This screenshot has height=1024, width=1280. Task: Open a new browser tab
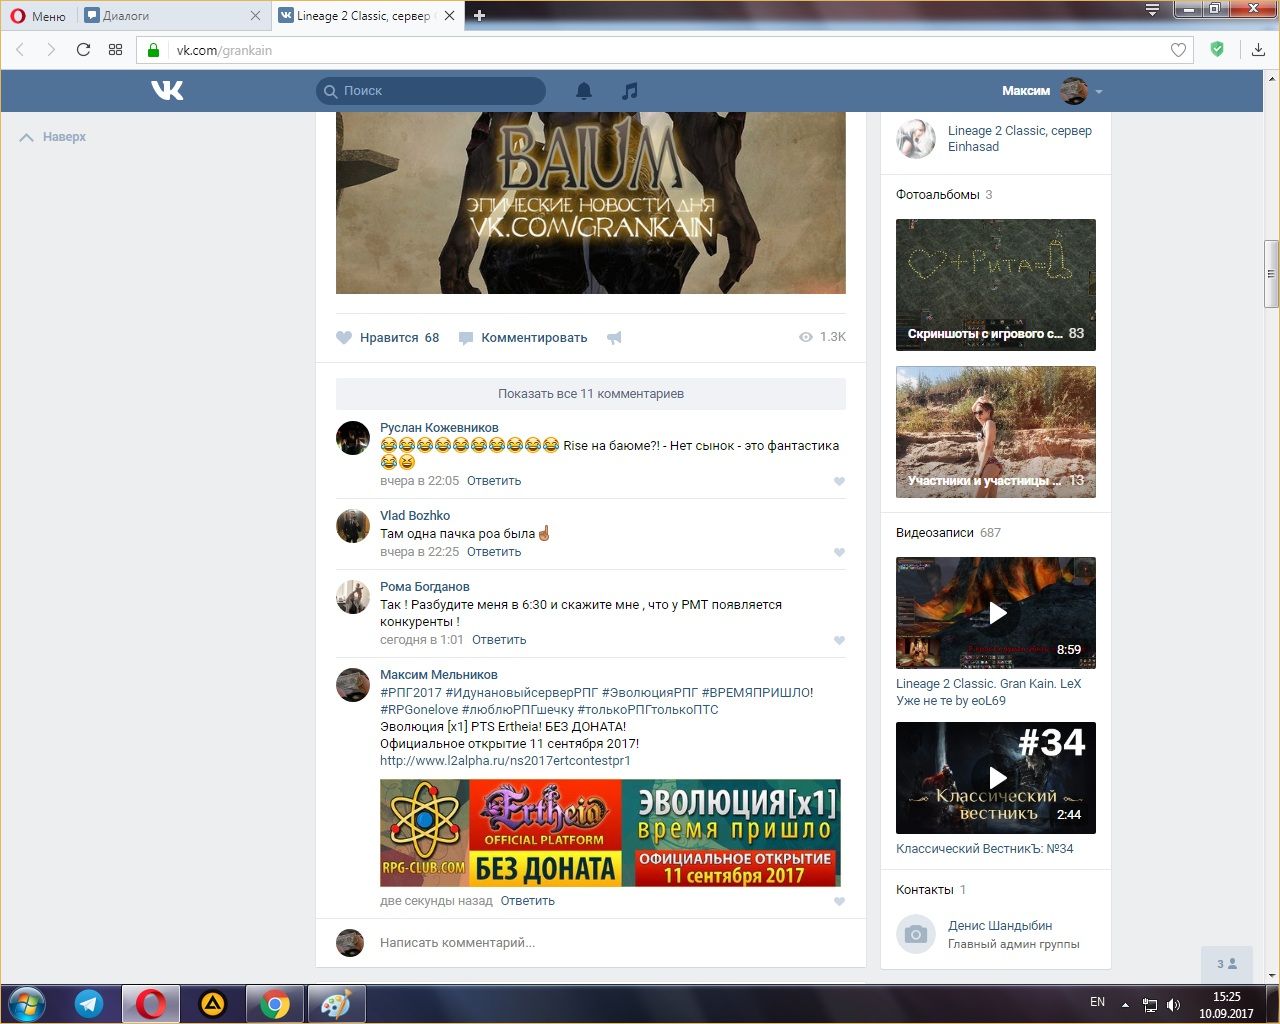[x=479, y=16]
